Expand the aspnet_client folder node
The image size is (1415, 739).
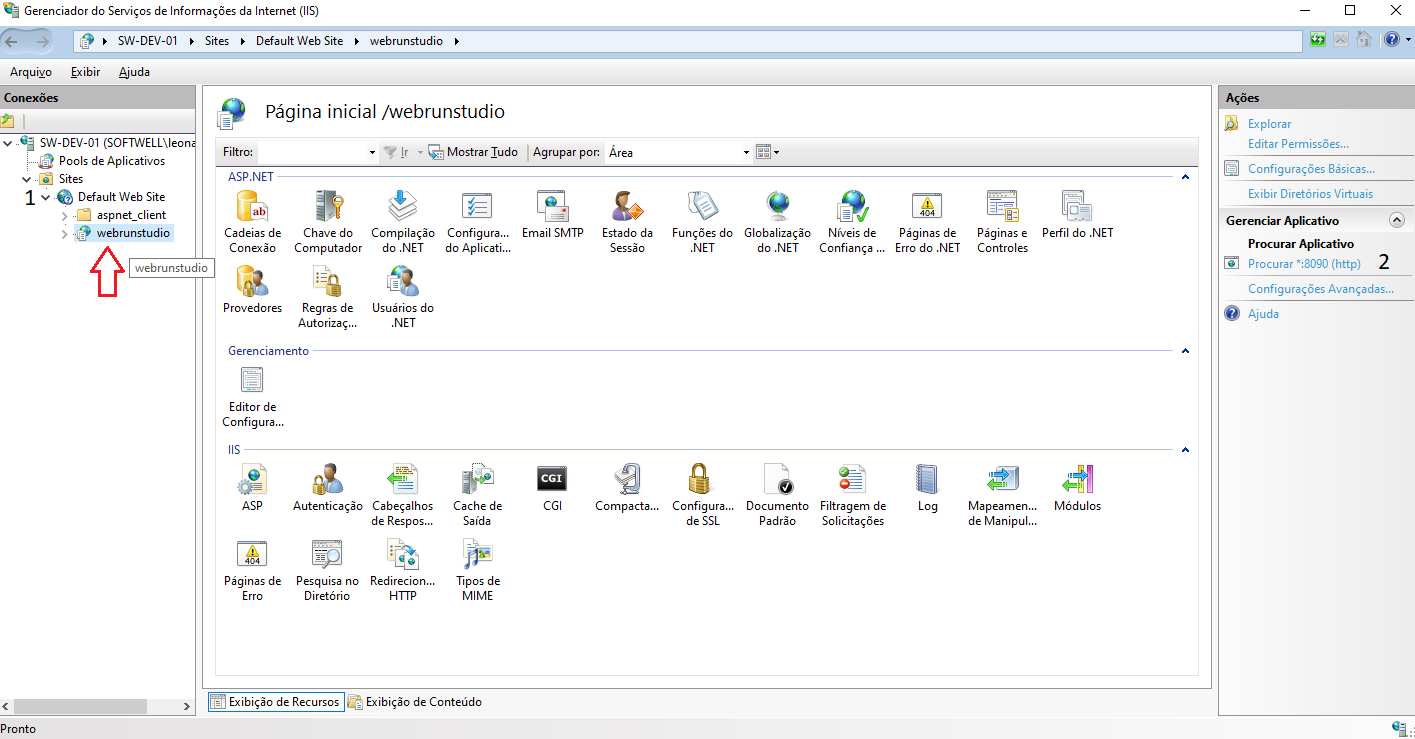click(x=65, y=215)
